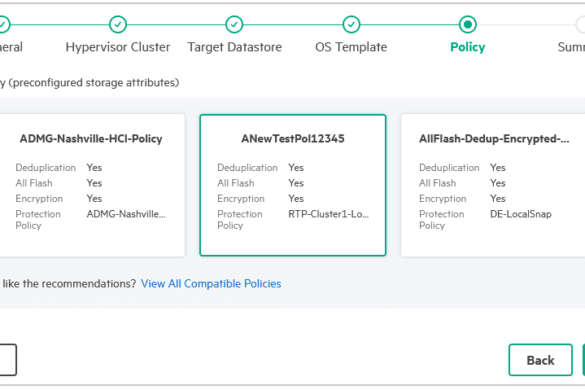Open the Hypervisor Cluster wizard step label
The width and height of the screenshot is (585, 390).
point(118,47)
